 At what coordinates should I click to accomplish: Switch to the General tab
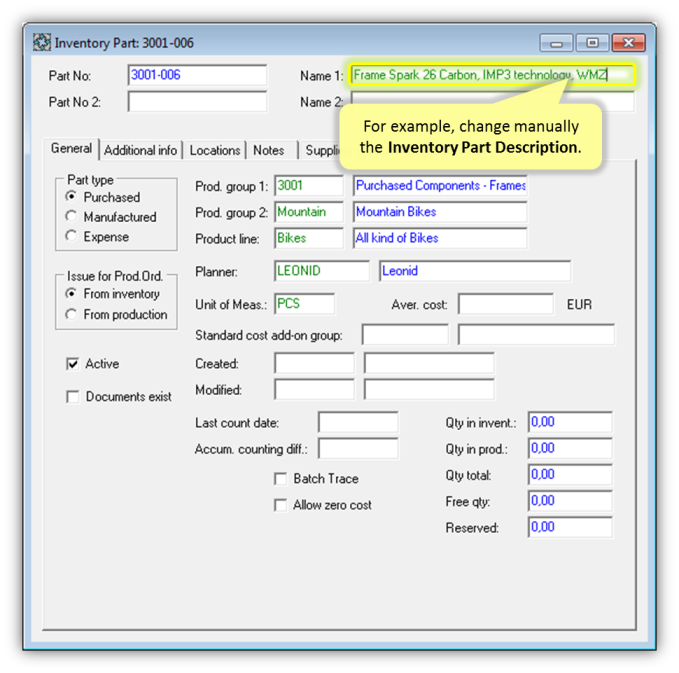point(71,149)
